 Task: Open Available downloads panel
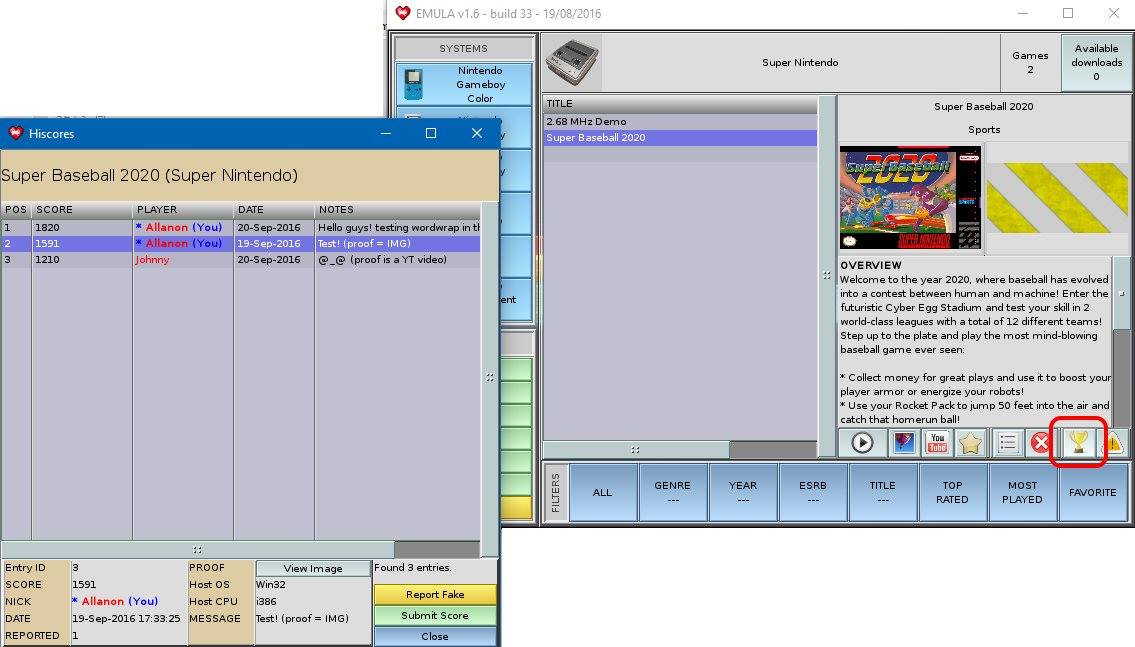pos(1096,62)
